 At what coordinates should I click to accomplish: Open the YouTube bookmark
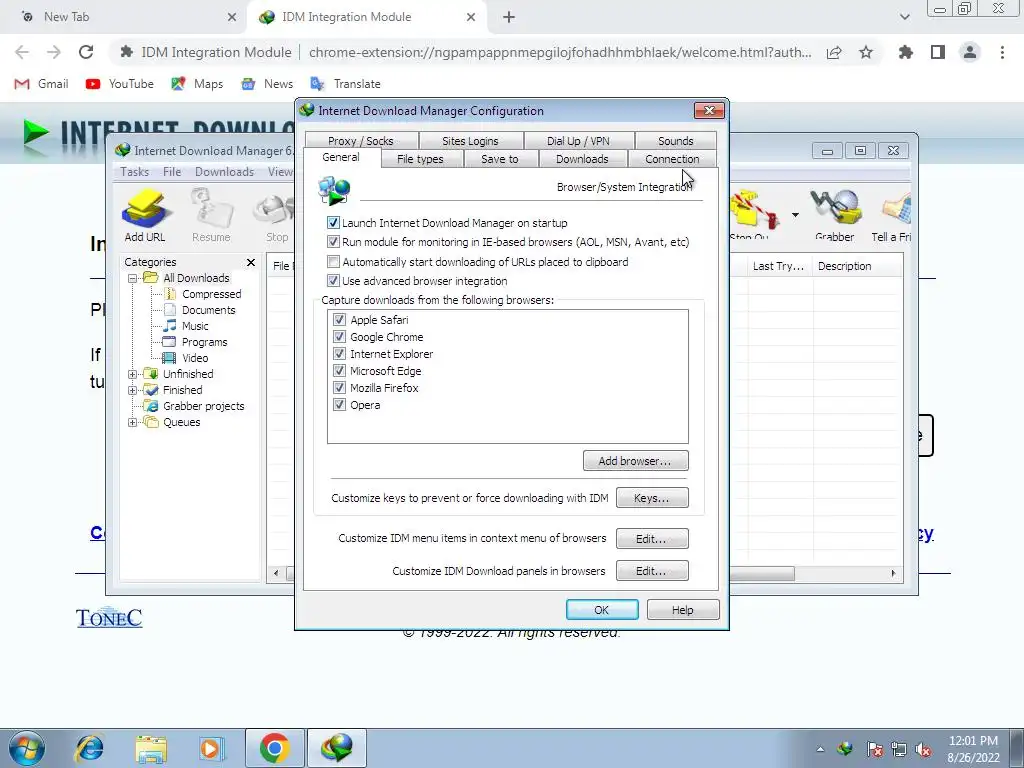120,84
